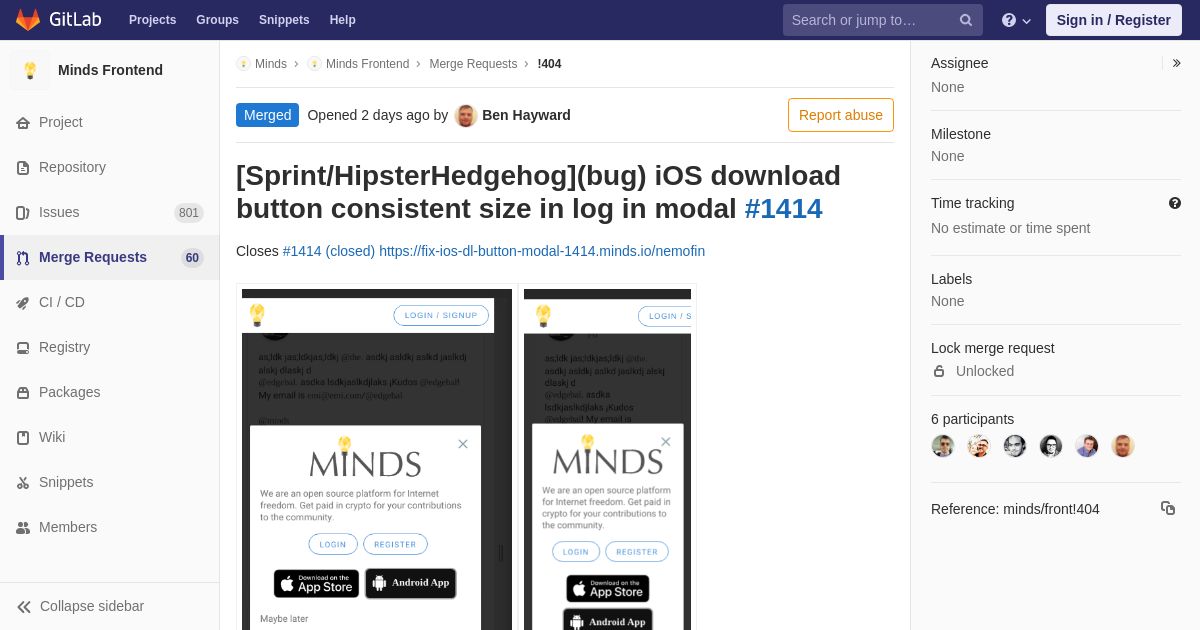Click Report abuse button
1200x630 pixels.
tap(841, 115)
